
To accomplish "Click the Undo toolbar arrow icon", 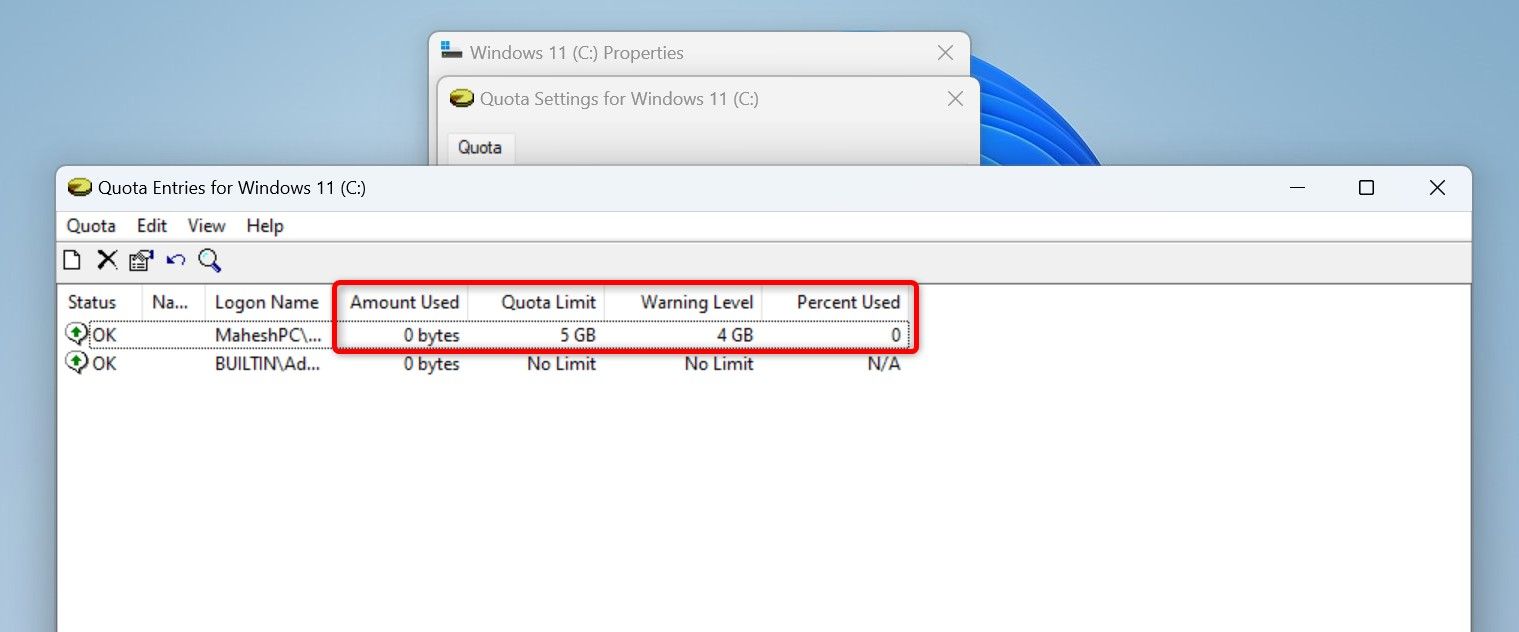I will (x=176, y=260).
